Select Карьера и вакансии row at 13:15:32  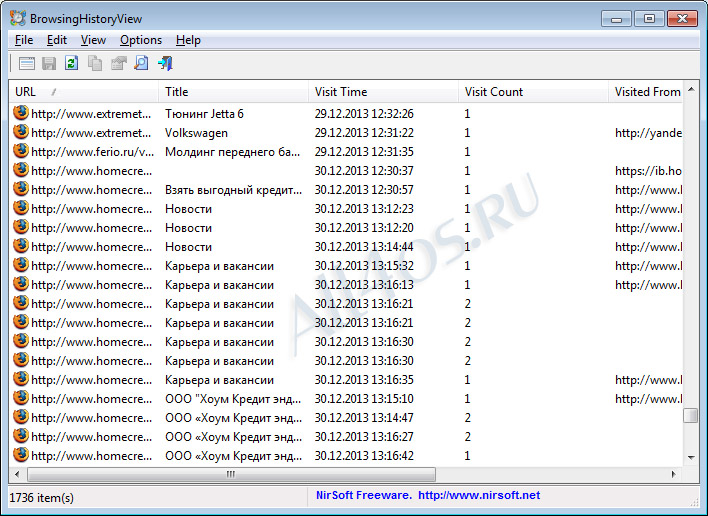(x=346, y=265)
